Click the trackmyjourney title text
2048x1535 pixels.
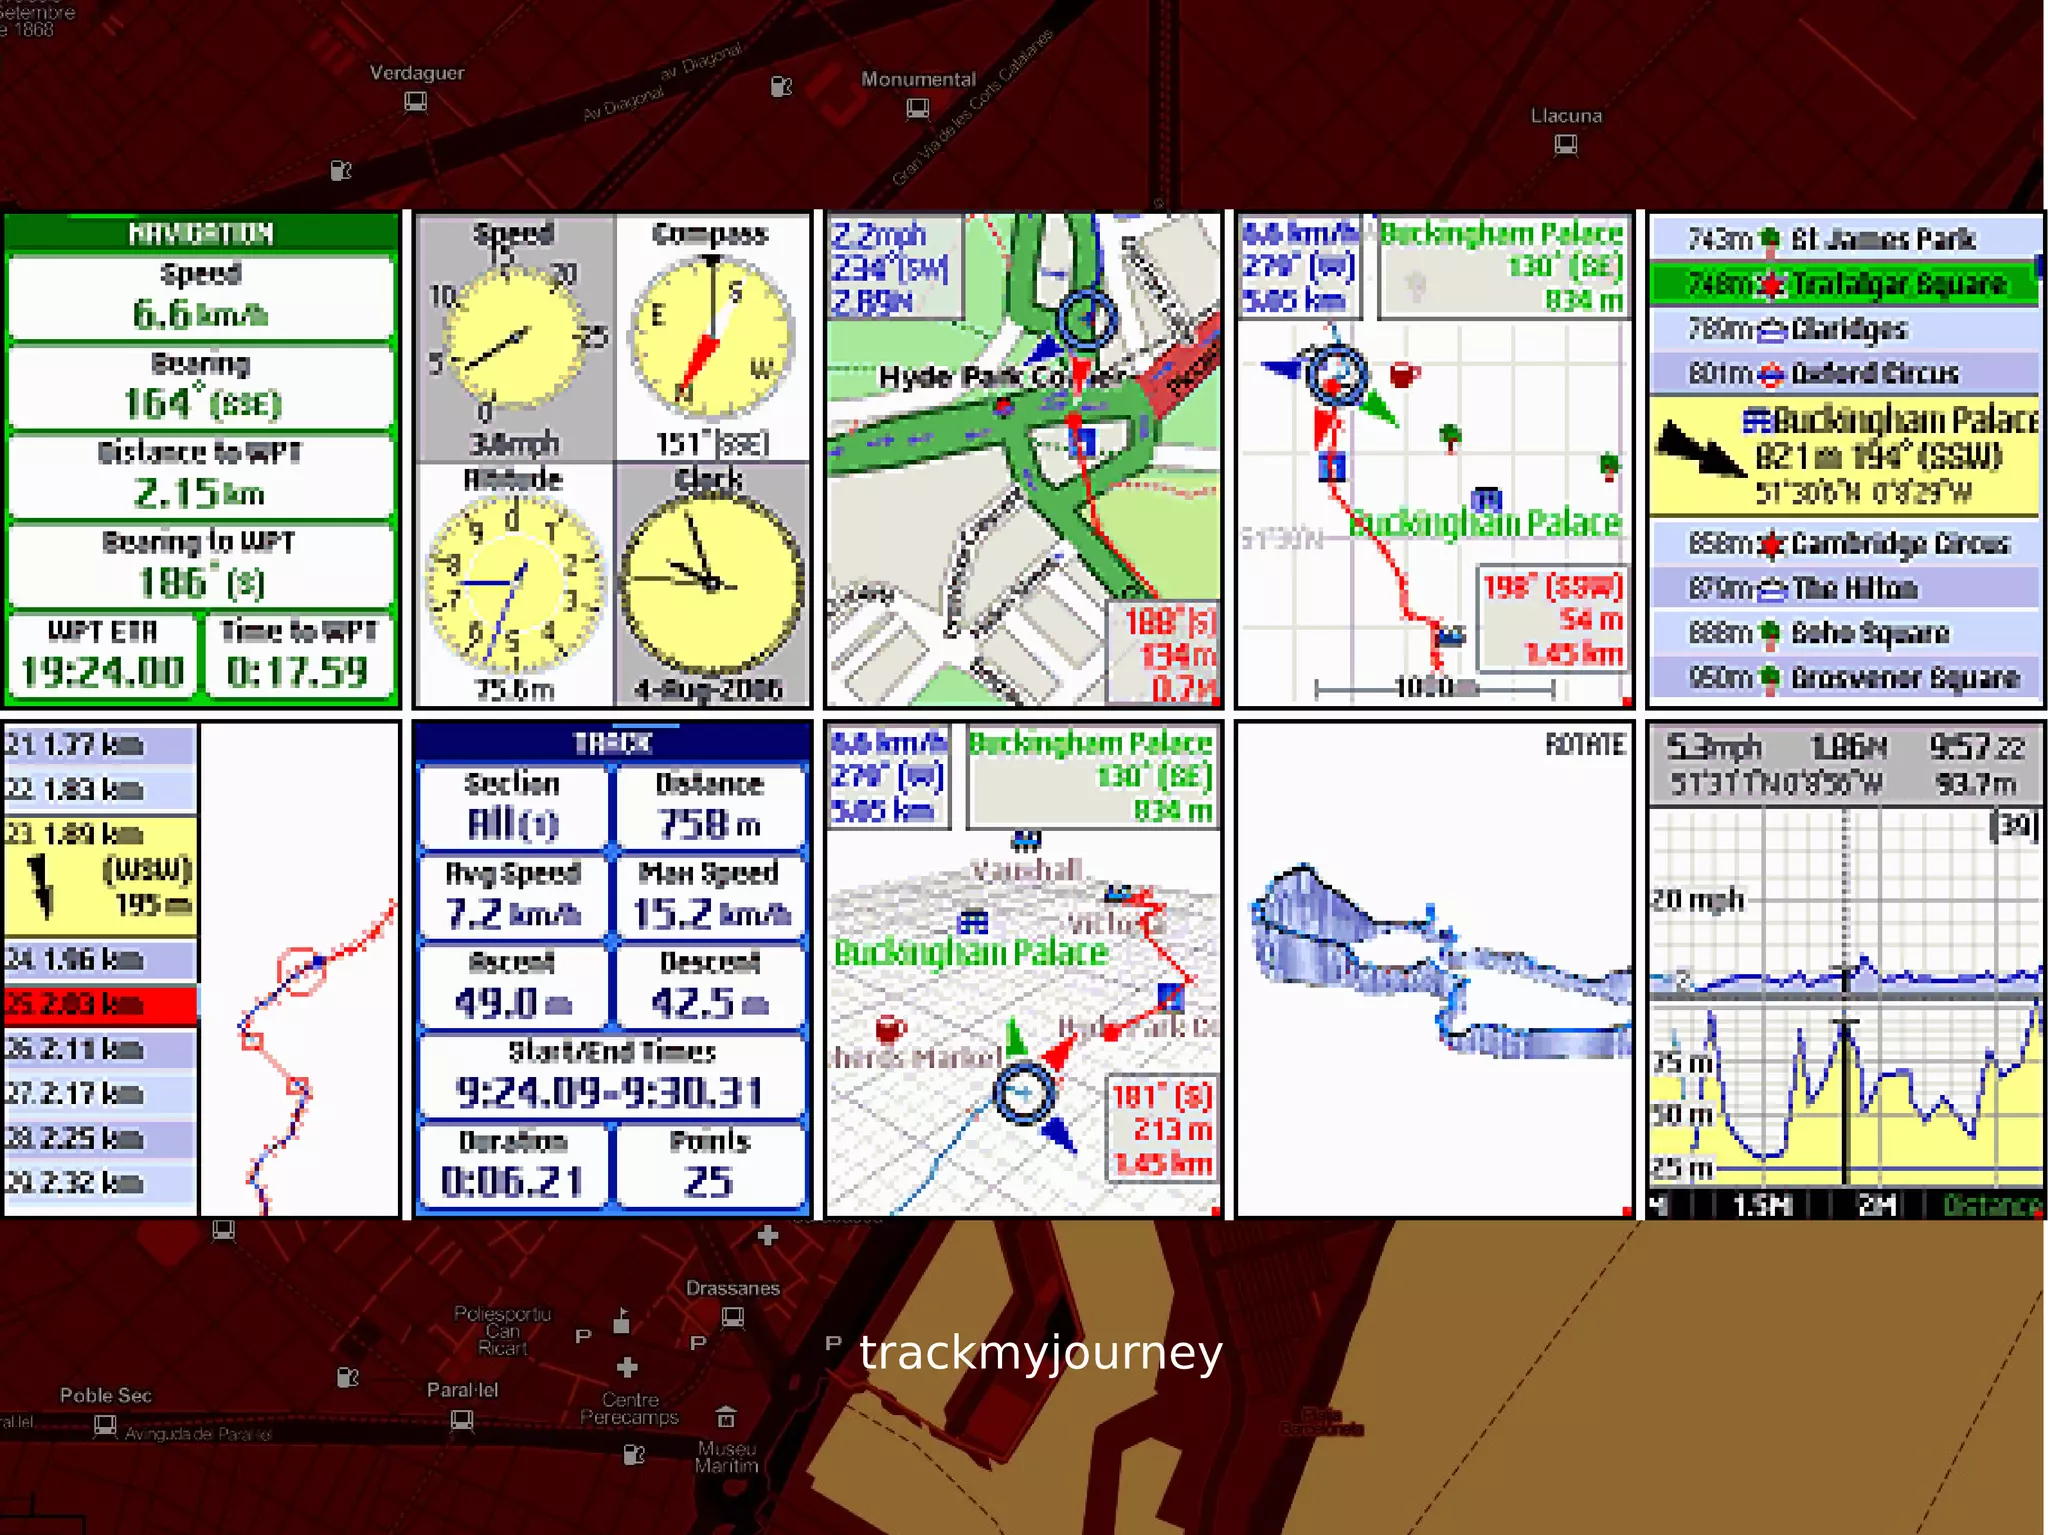1040,1353
